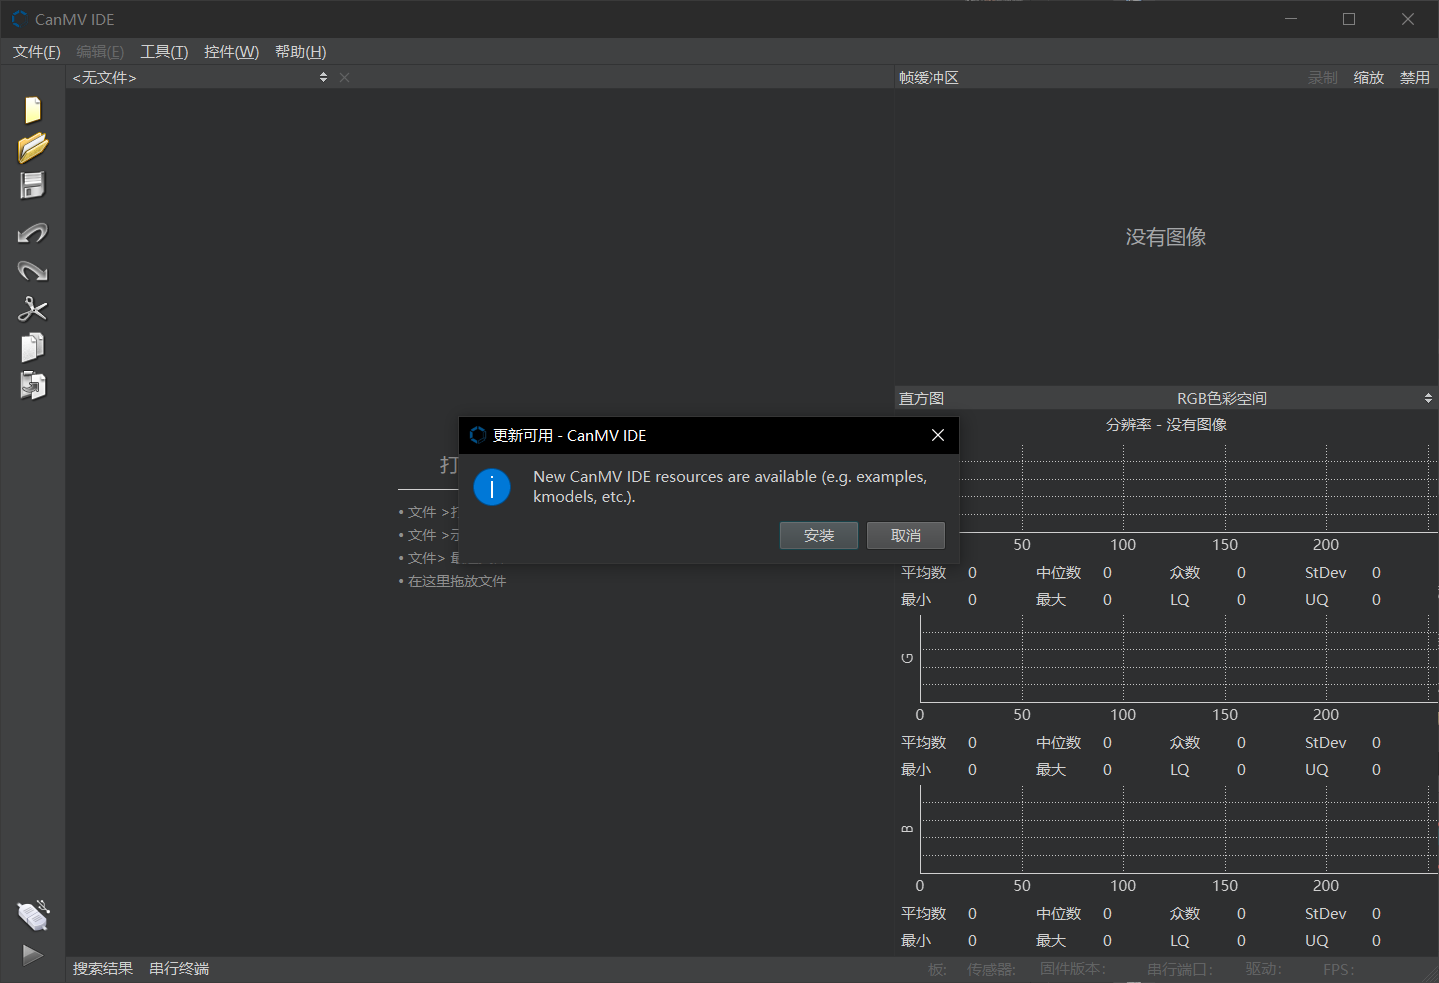1439x983 pixels.
Task: Open the 工具(T) menu
Action: 164,52
